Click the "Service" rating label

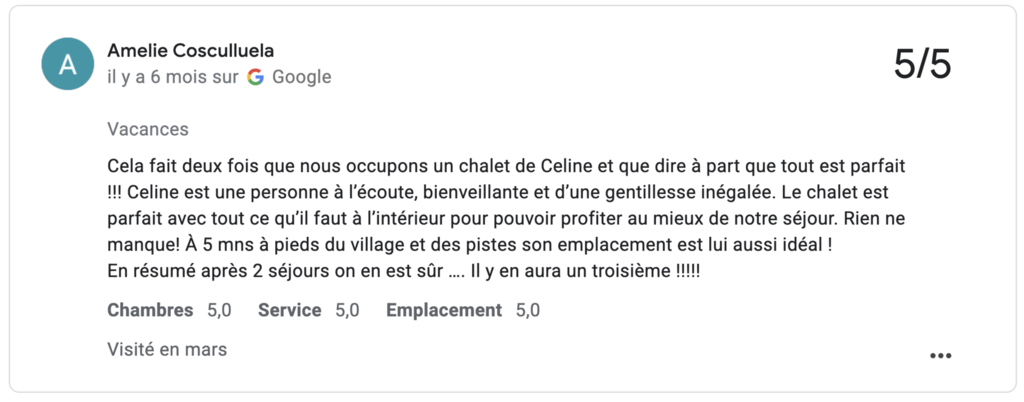[x=289, y=310]
